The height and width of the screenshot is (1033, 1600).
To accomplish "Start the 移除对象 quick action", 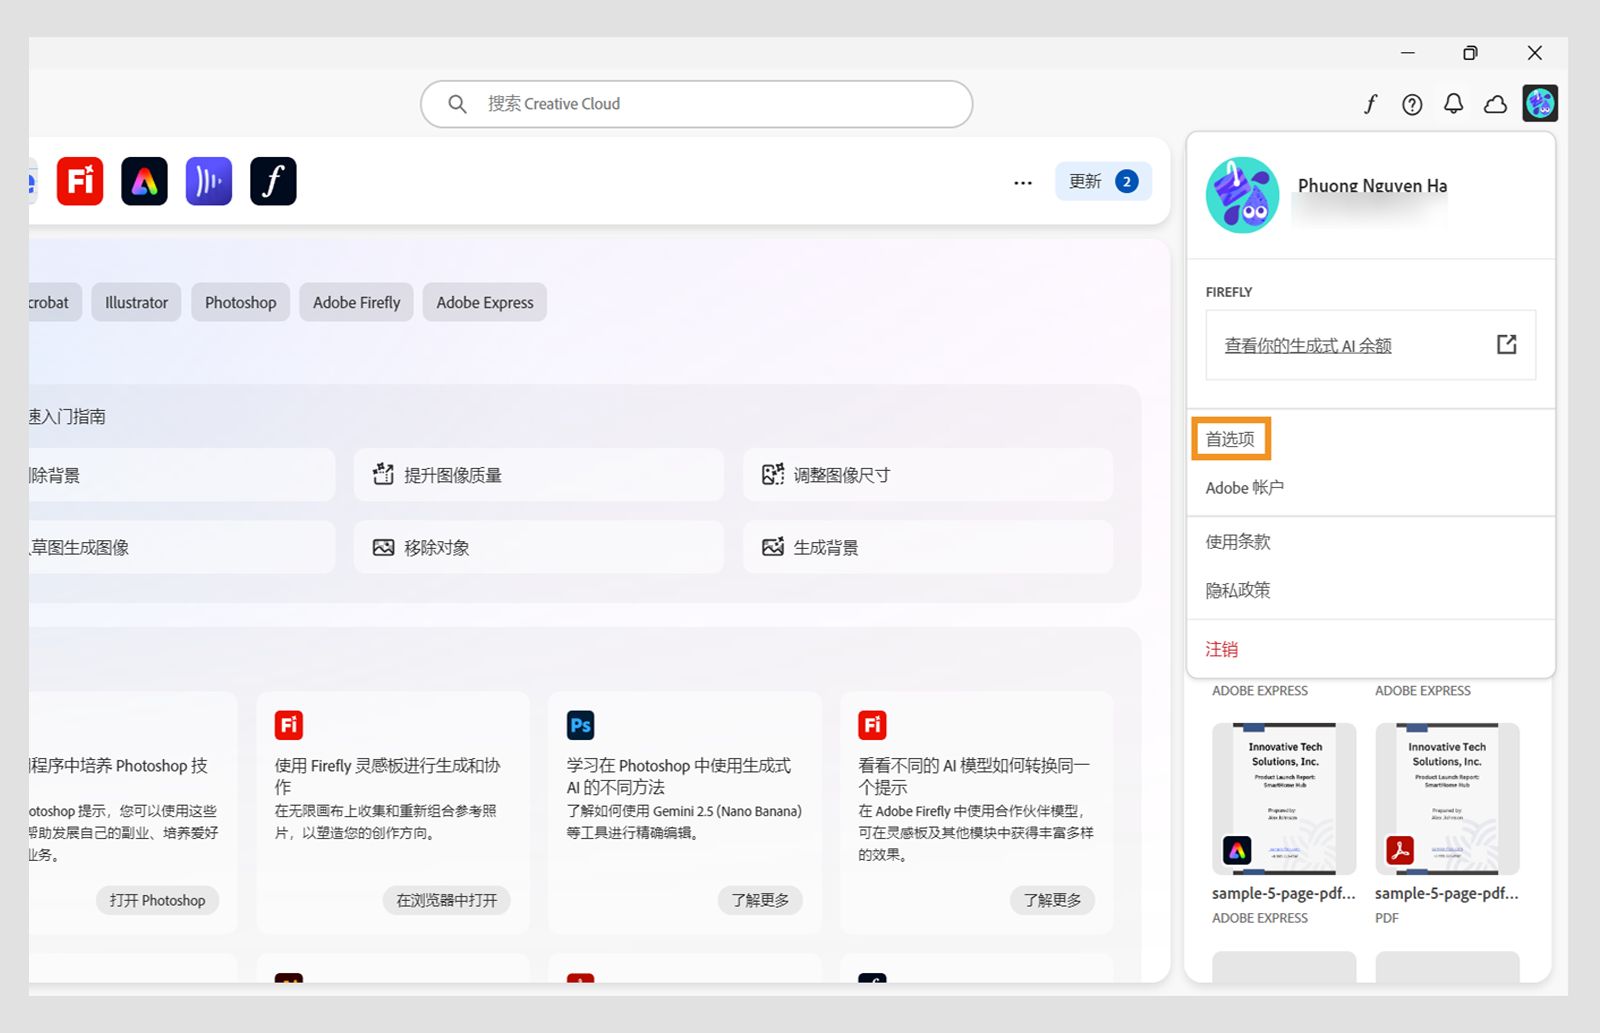I will 538,547.
